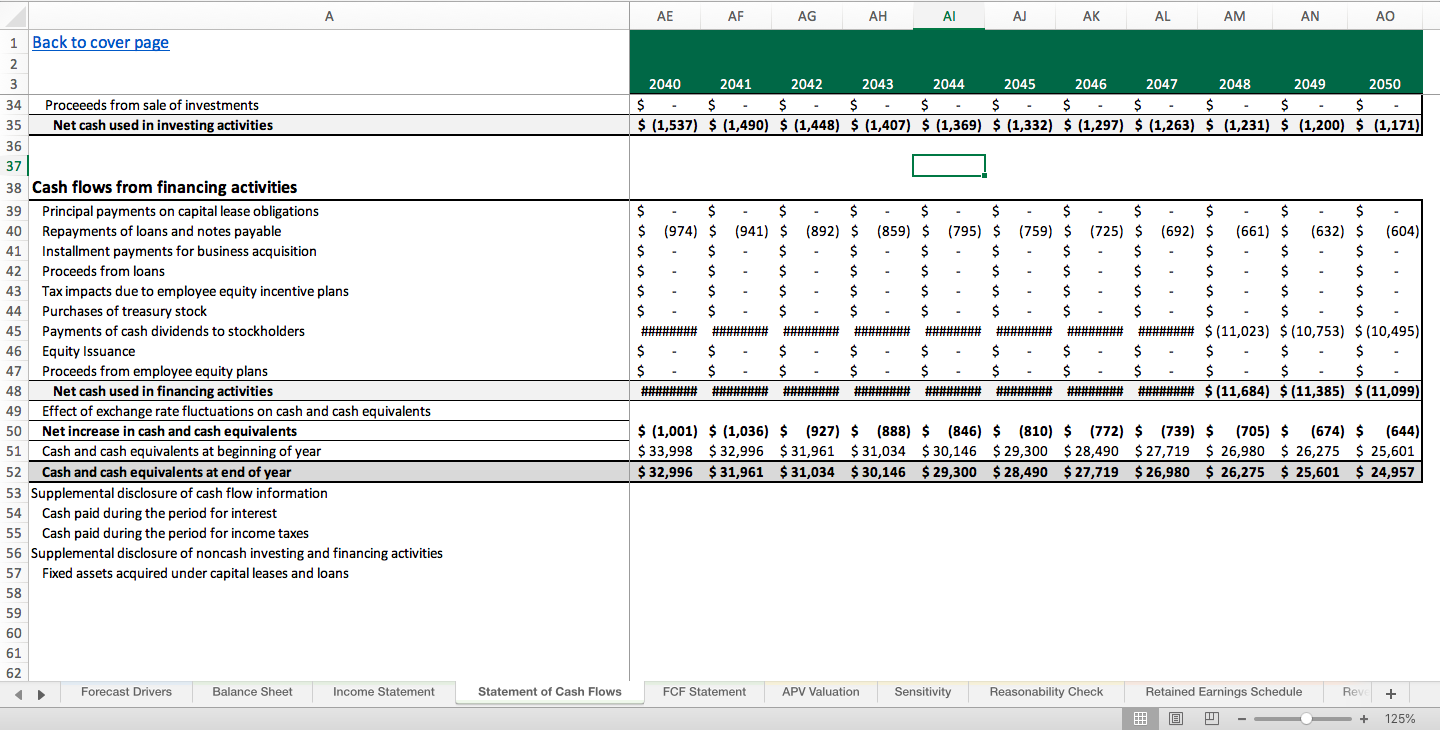Screen dimensions: 1440x730
Task: Open the 125% zoom level dialog
Action: click(1400, 718)
